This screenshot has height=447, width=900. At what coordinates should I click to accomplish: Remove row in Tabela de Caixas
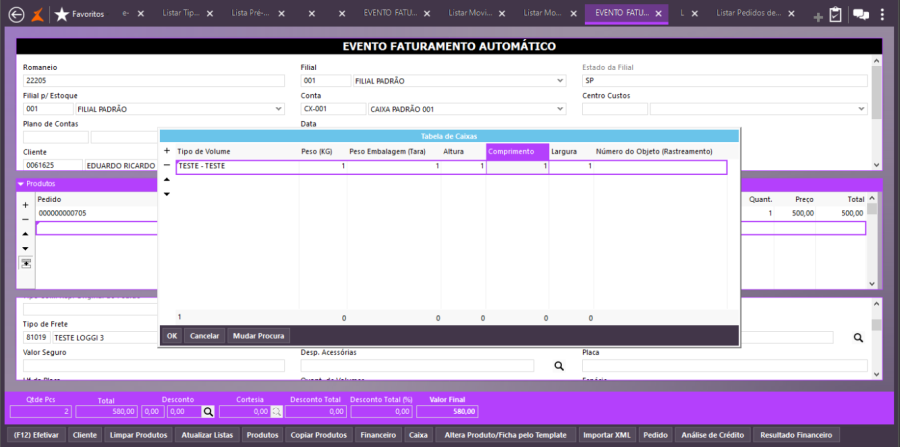[167, 165]
